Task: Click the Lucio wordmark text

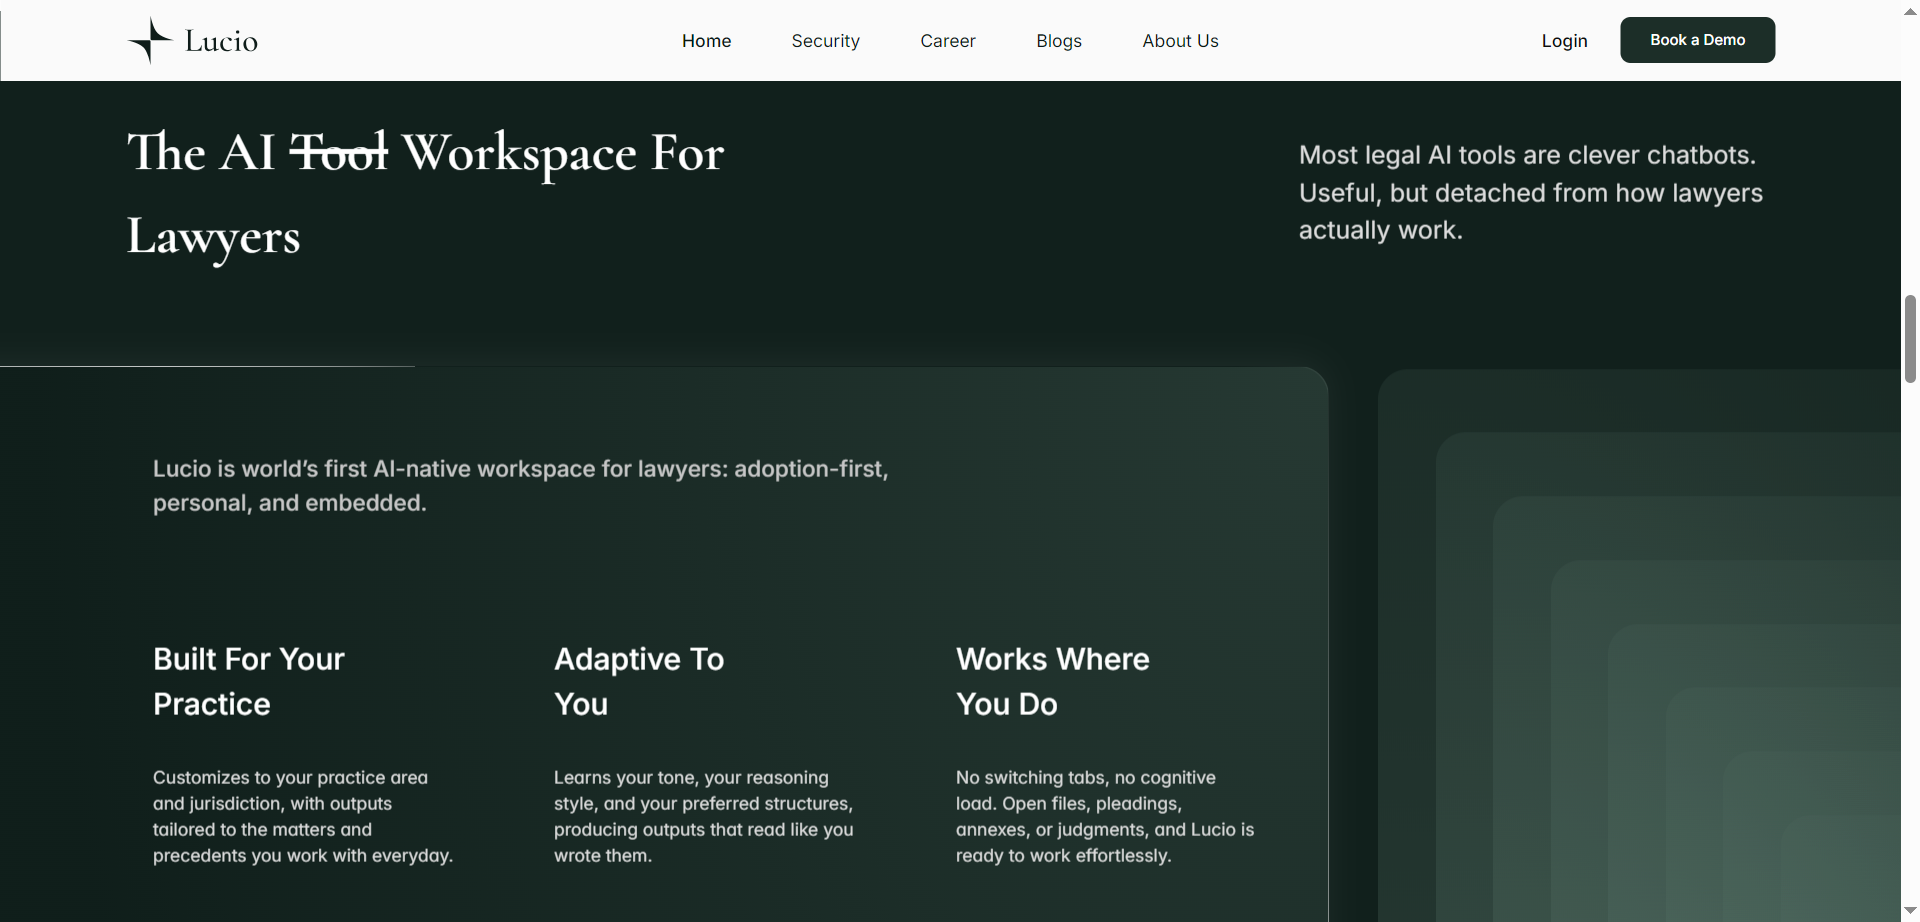Action: coord(221,40)
